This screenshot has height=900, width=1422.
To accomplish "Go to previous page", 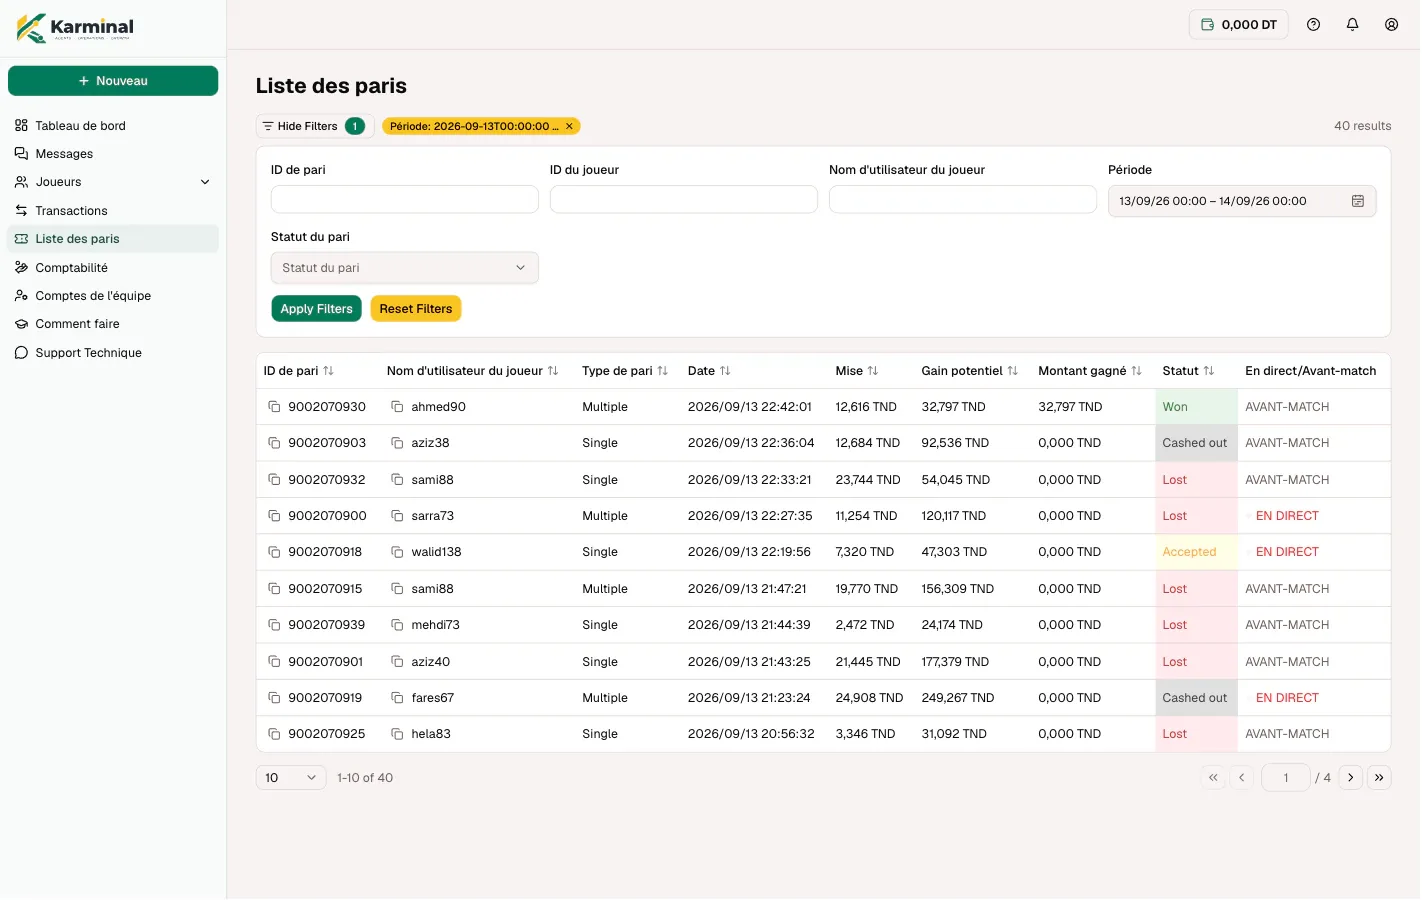I will [1242, 778].
